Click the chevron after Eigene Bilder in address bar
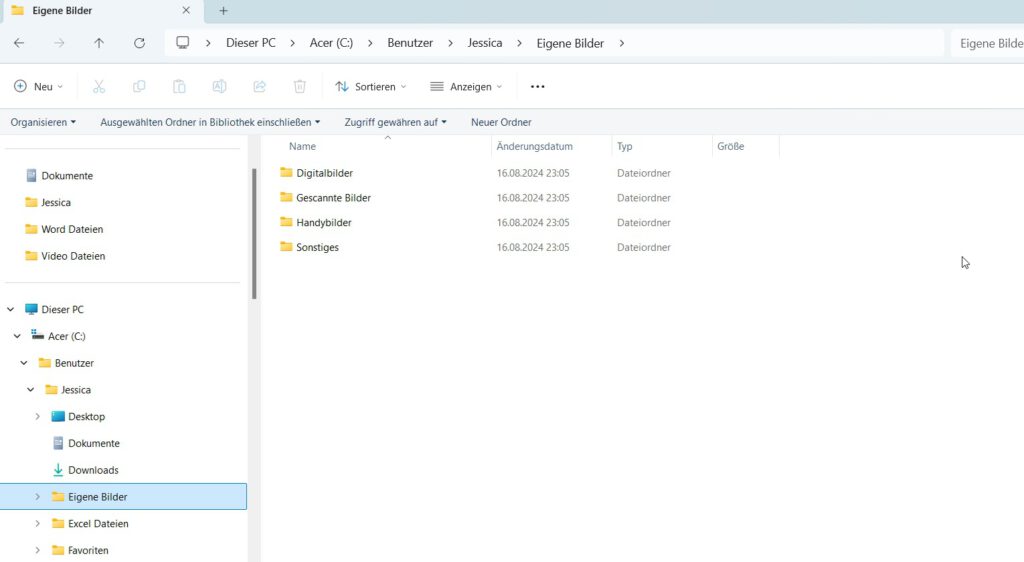Image resolution: width=1024 pixels, height=562 pixels. tap(622, 43)
